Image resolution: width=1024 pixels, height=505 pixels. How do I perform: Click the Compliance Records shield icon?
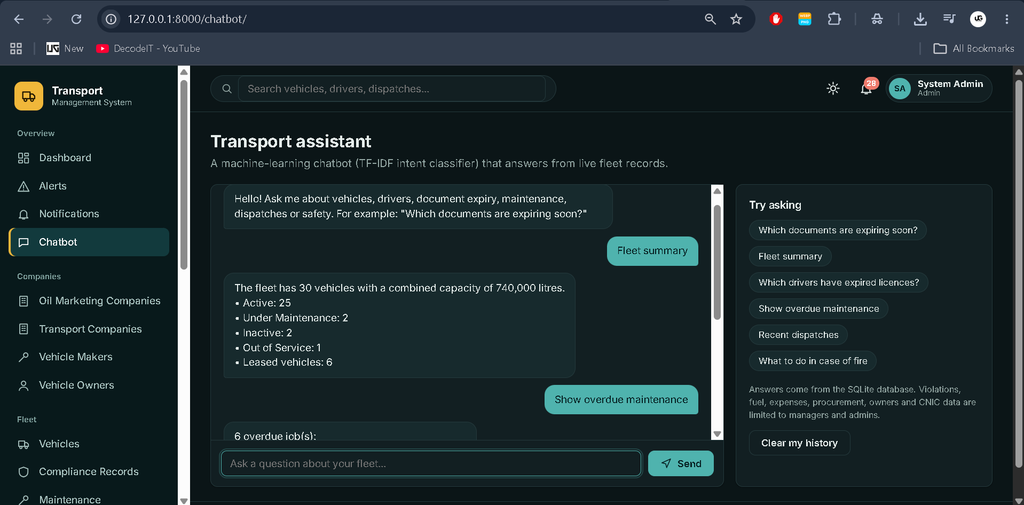(x=24, y=472)
